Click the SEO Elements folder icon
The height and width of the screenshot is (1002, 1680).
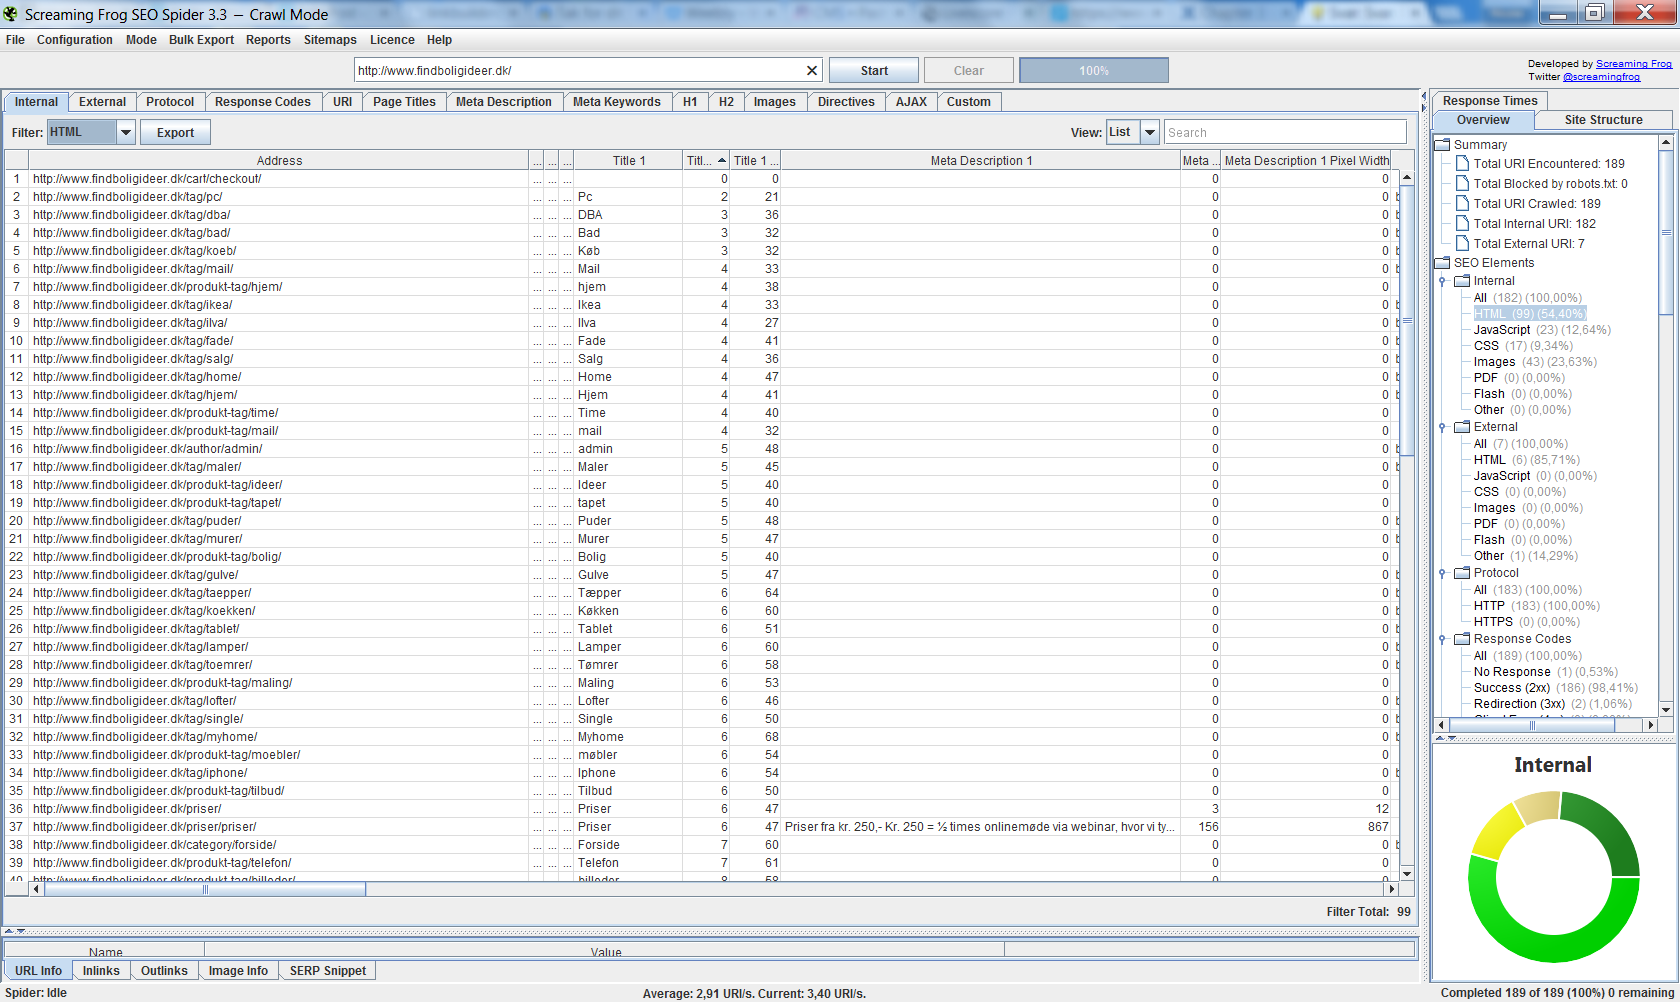coord(1443,263)
